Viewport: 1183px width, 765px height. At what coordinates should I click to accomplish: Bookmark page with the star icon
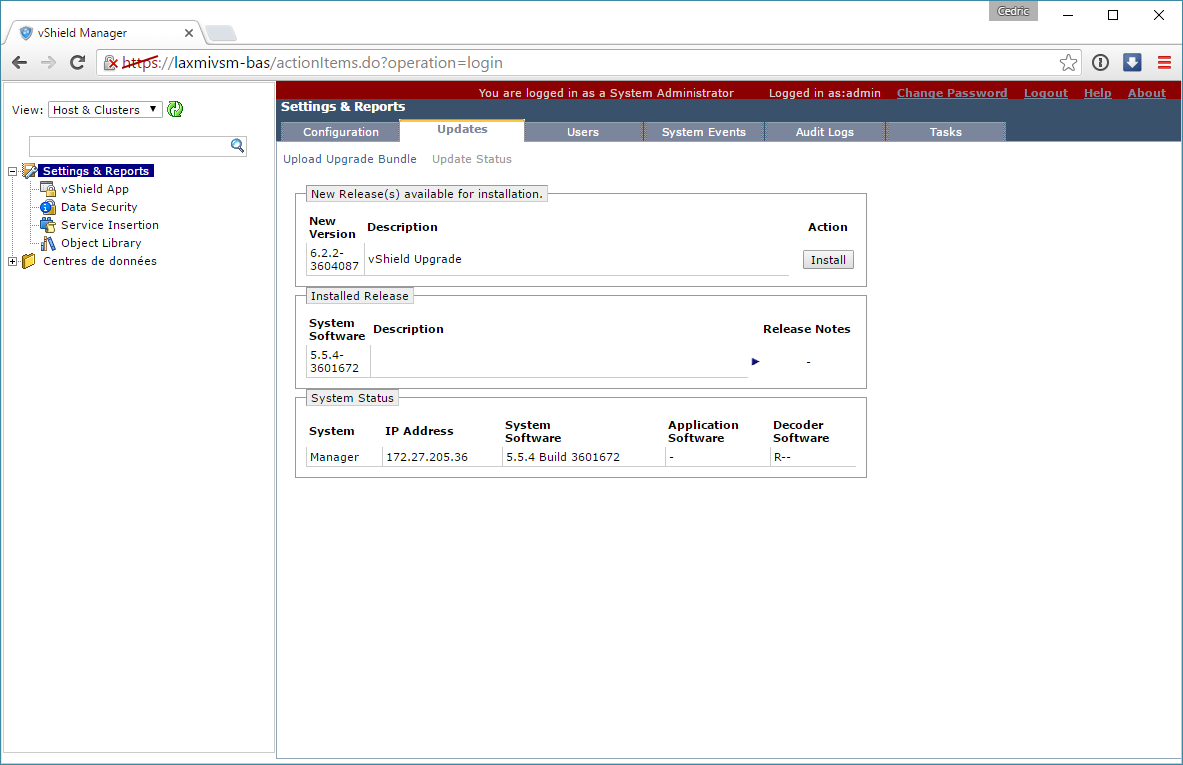tap(1068, 63)
